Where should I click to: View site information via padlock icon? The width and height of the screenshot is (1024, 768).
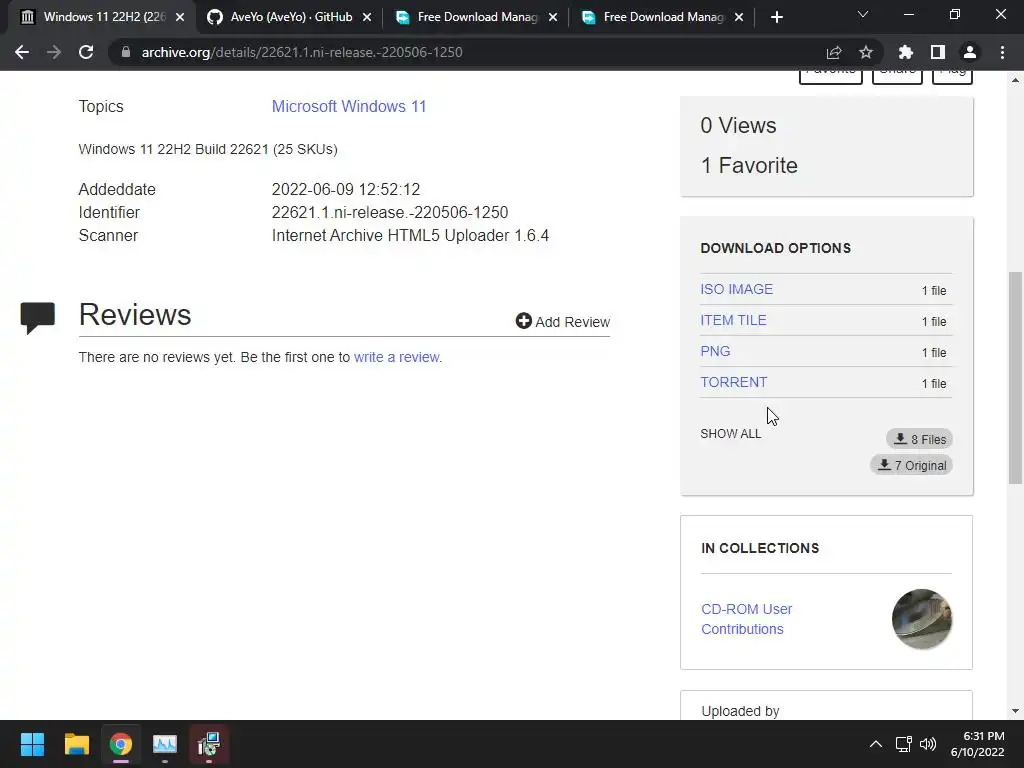126,52
